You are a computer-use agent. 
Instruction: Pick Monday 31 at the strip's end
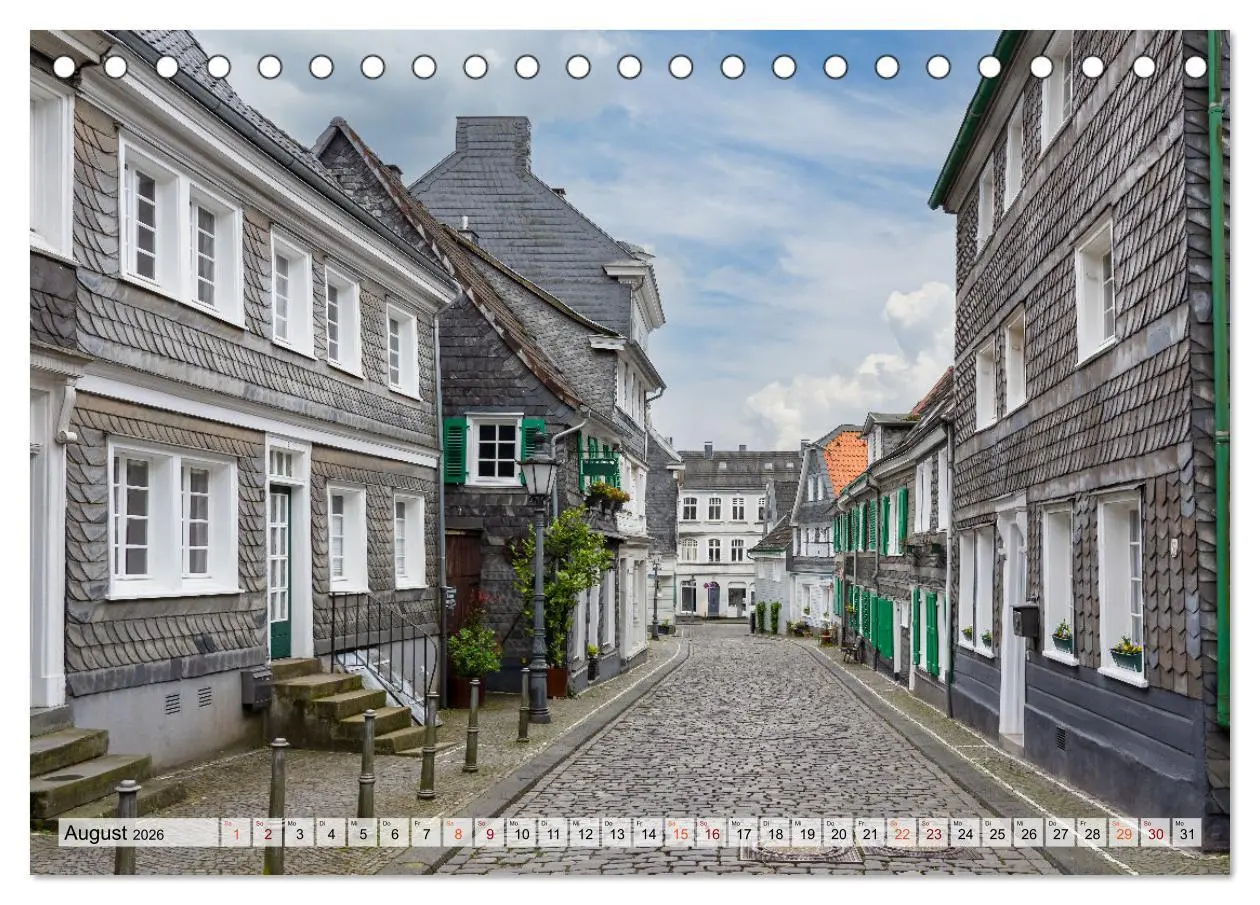pyautogui.click(x=1187, y=833)
